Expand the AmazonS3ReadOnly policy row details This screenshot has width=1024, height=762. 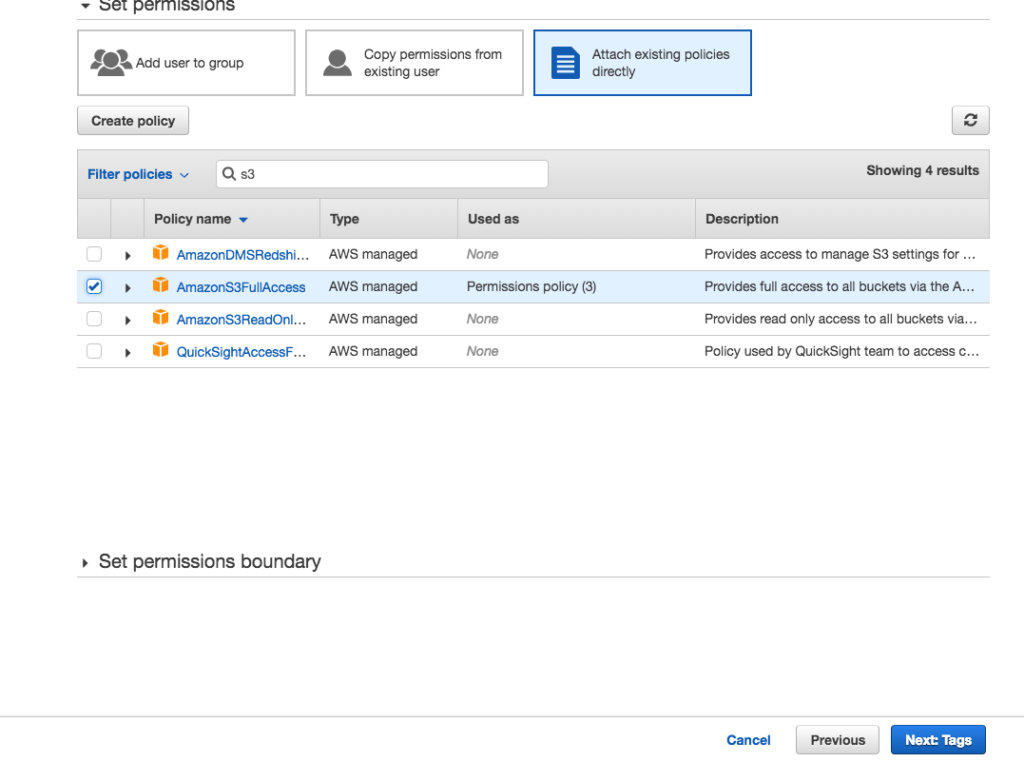point(128,320)
